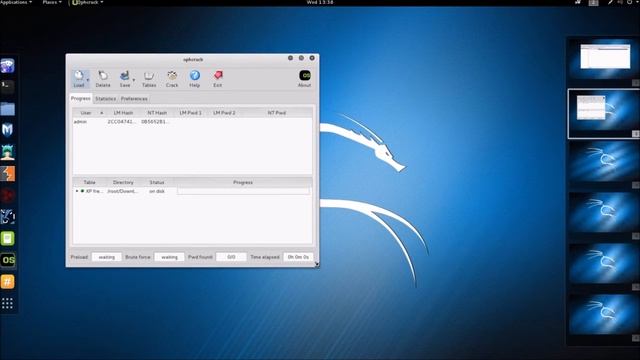Open the Places menu in top bar
Image resolution: width=640 pixels, height=360 pixels.
[52, 2]
